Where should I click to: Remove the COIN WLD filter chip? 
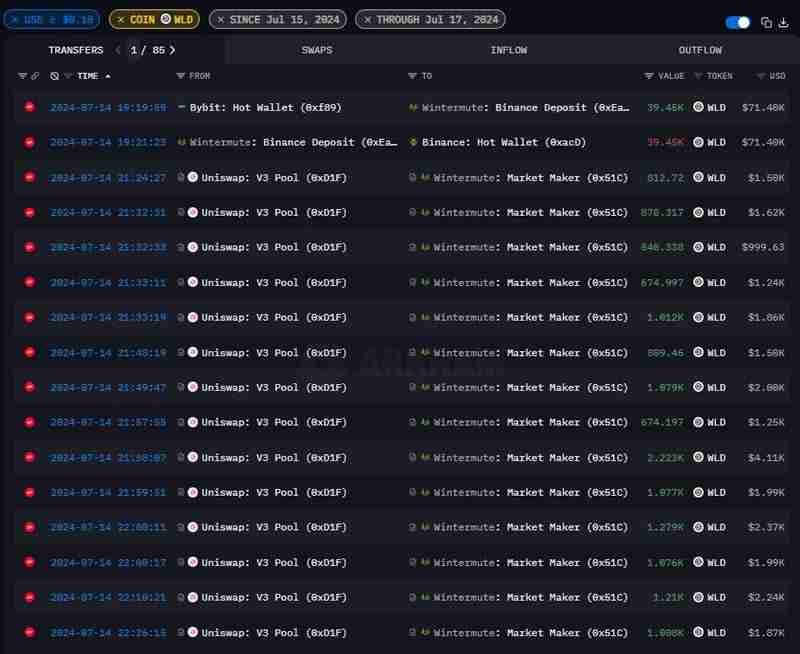[121, 20]
